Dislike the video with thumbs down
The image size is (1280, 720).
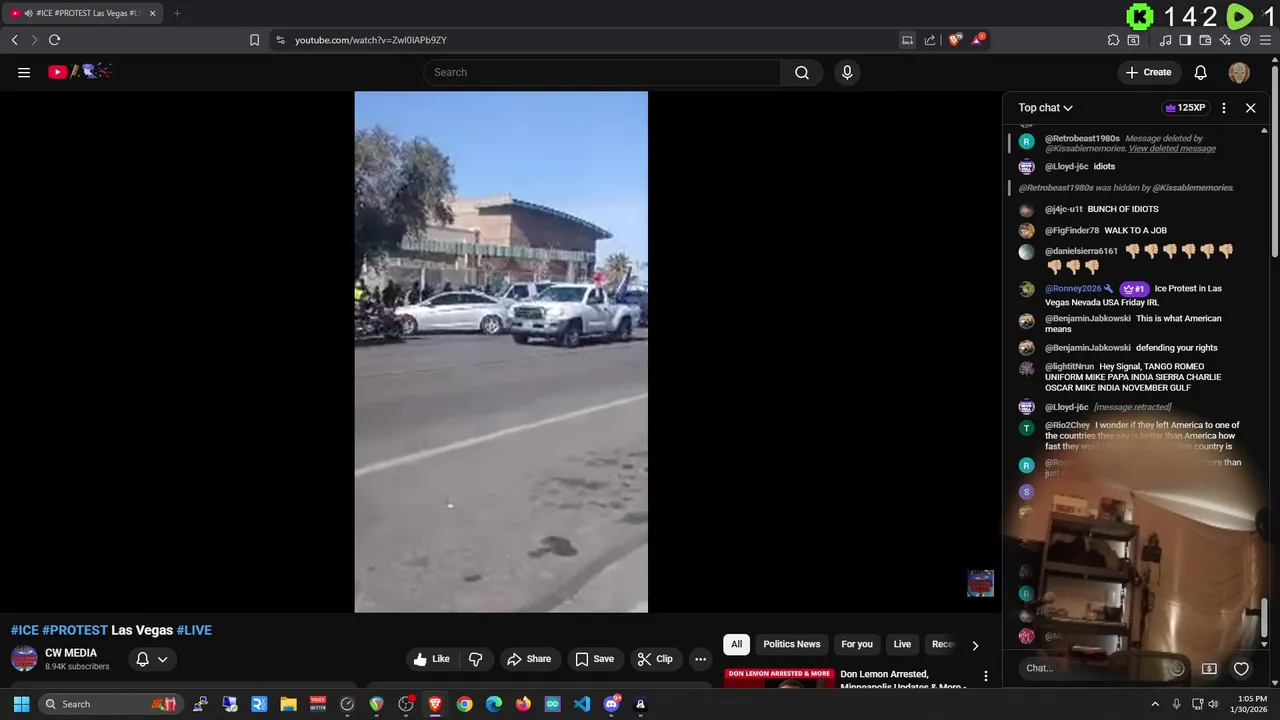point(476,659)
